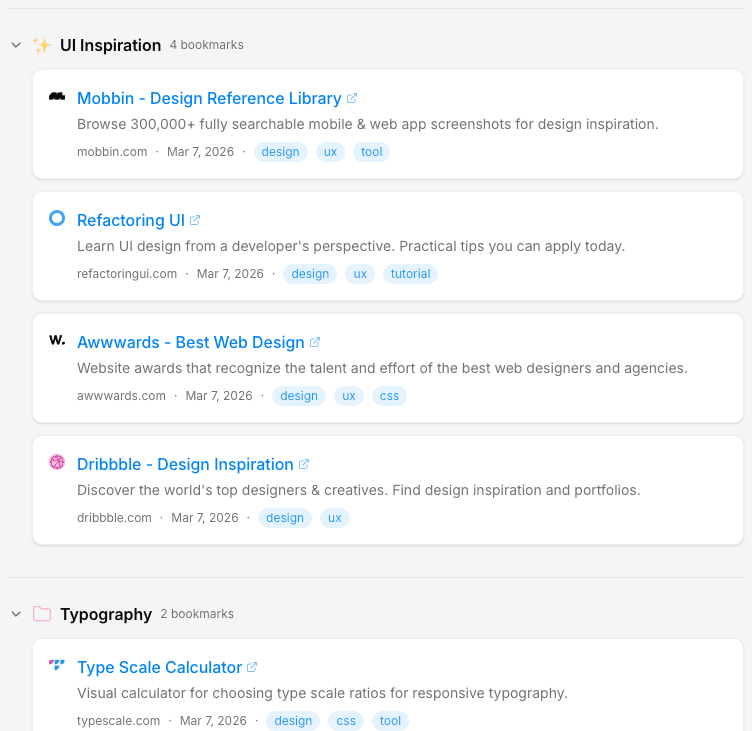Open the Refactoring UI bookmark link
Viewport: 752px width, 731px height.
click(131, 220)
